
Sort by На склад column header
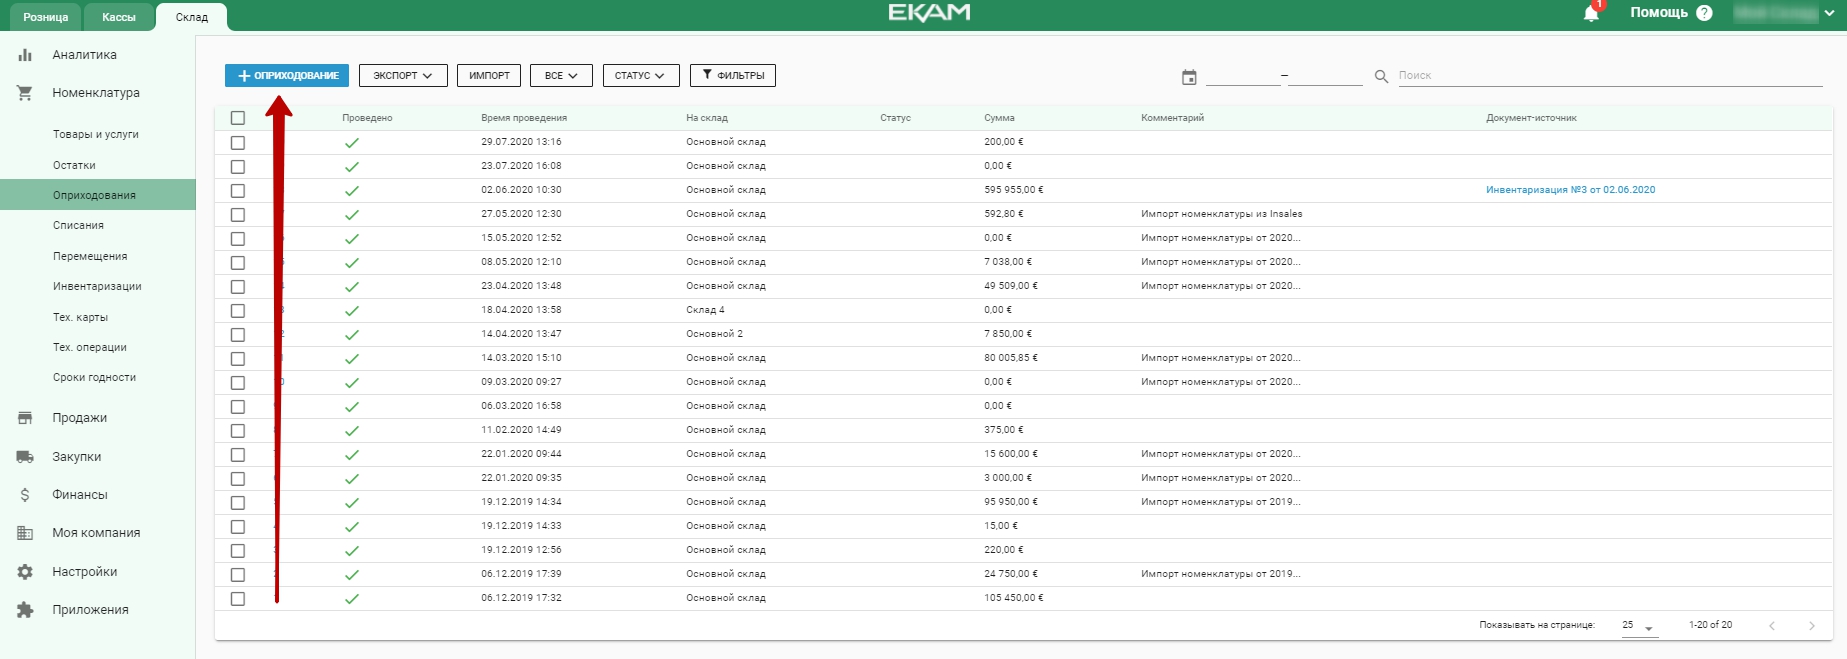707,118
